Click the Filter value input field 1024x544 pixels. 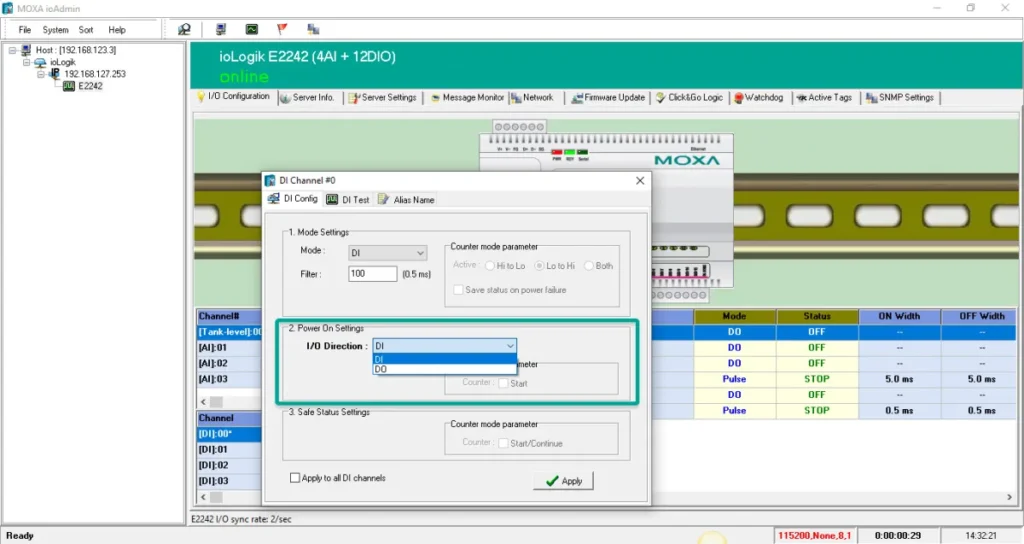[372, 274]
